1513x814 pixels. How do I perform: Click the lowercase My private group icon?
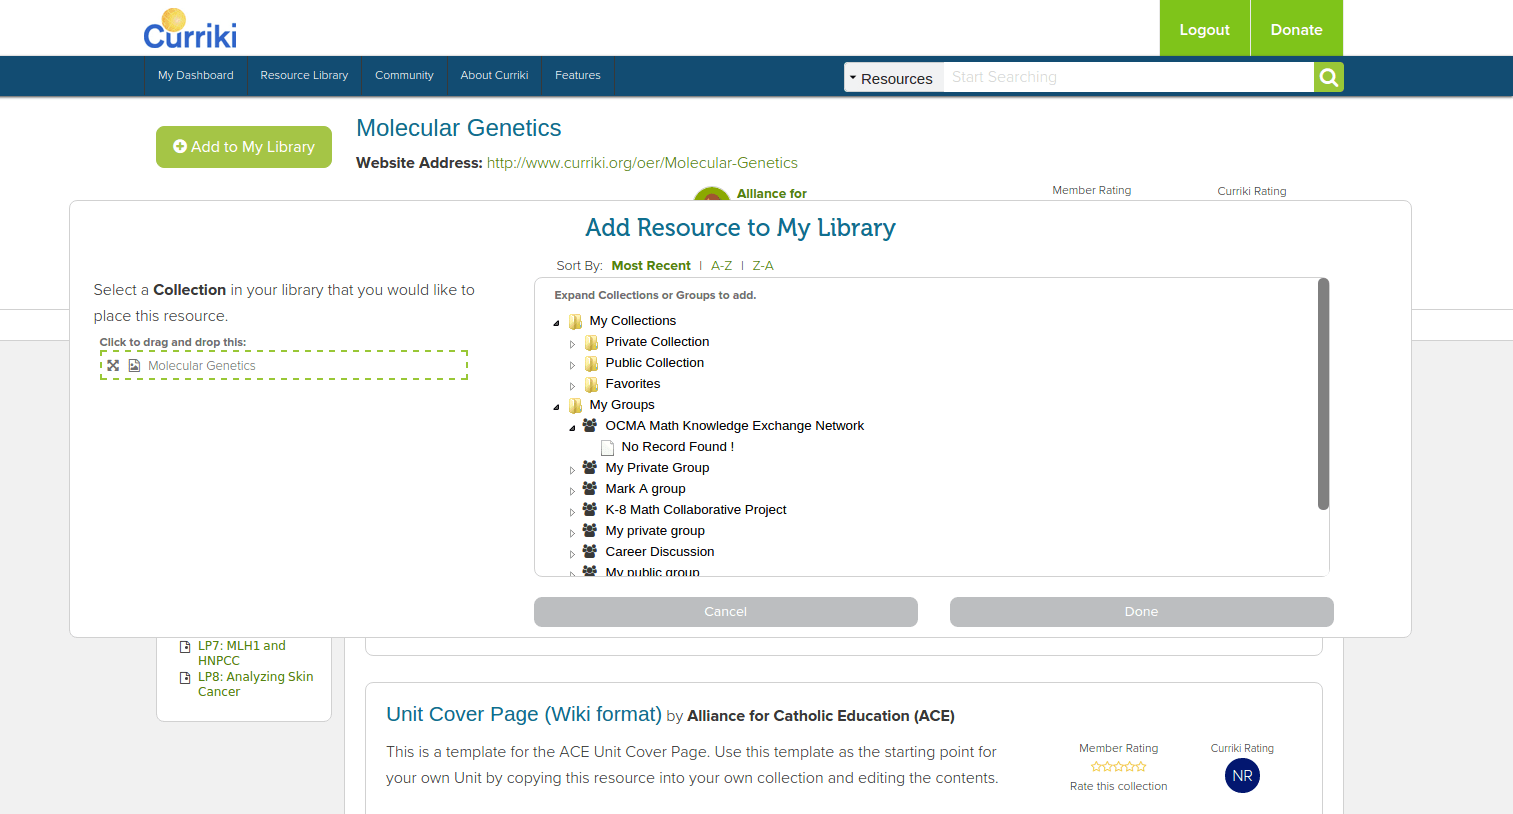590,530
